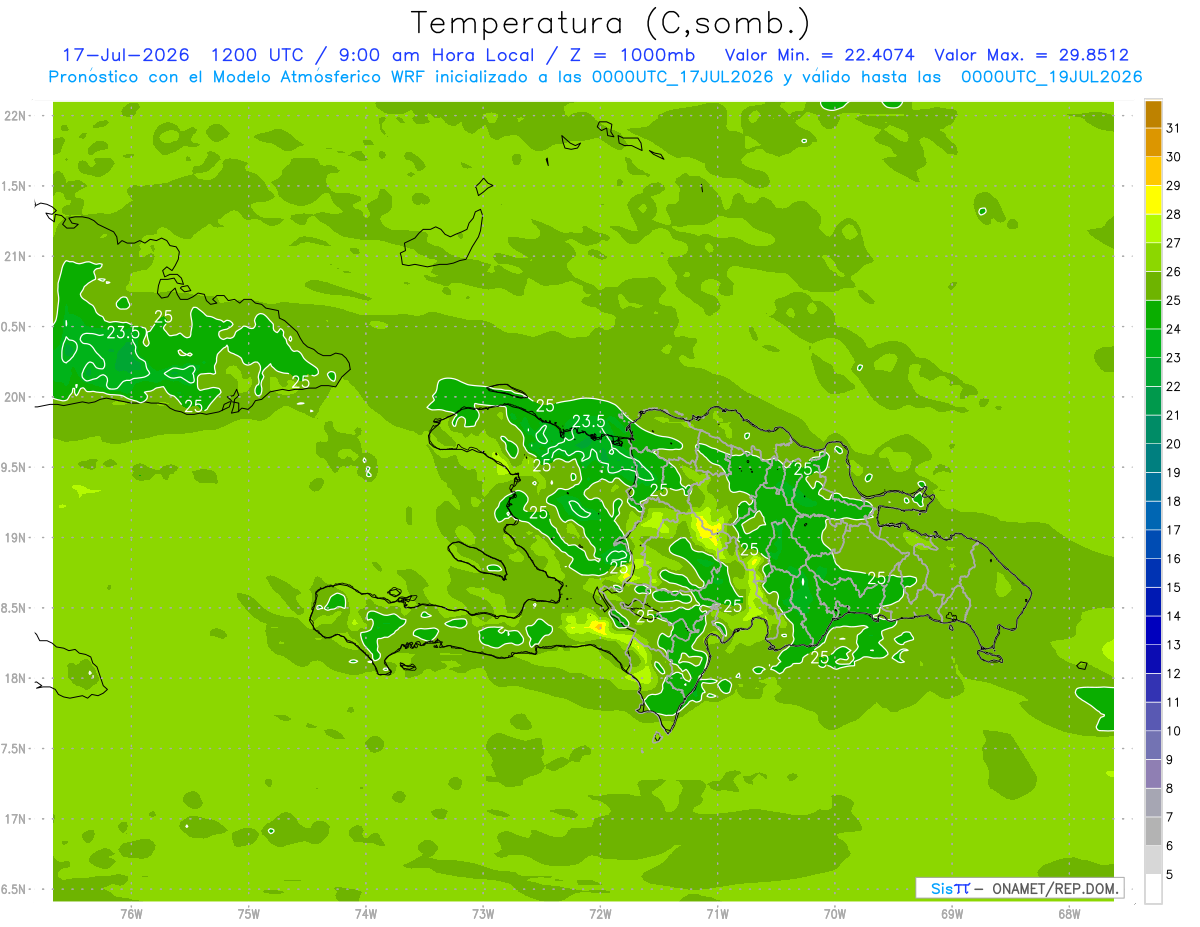
Task: Click the '17N' latitude axis label
Action: tap(17, 819)
